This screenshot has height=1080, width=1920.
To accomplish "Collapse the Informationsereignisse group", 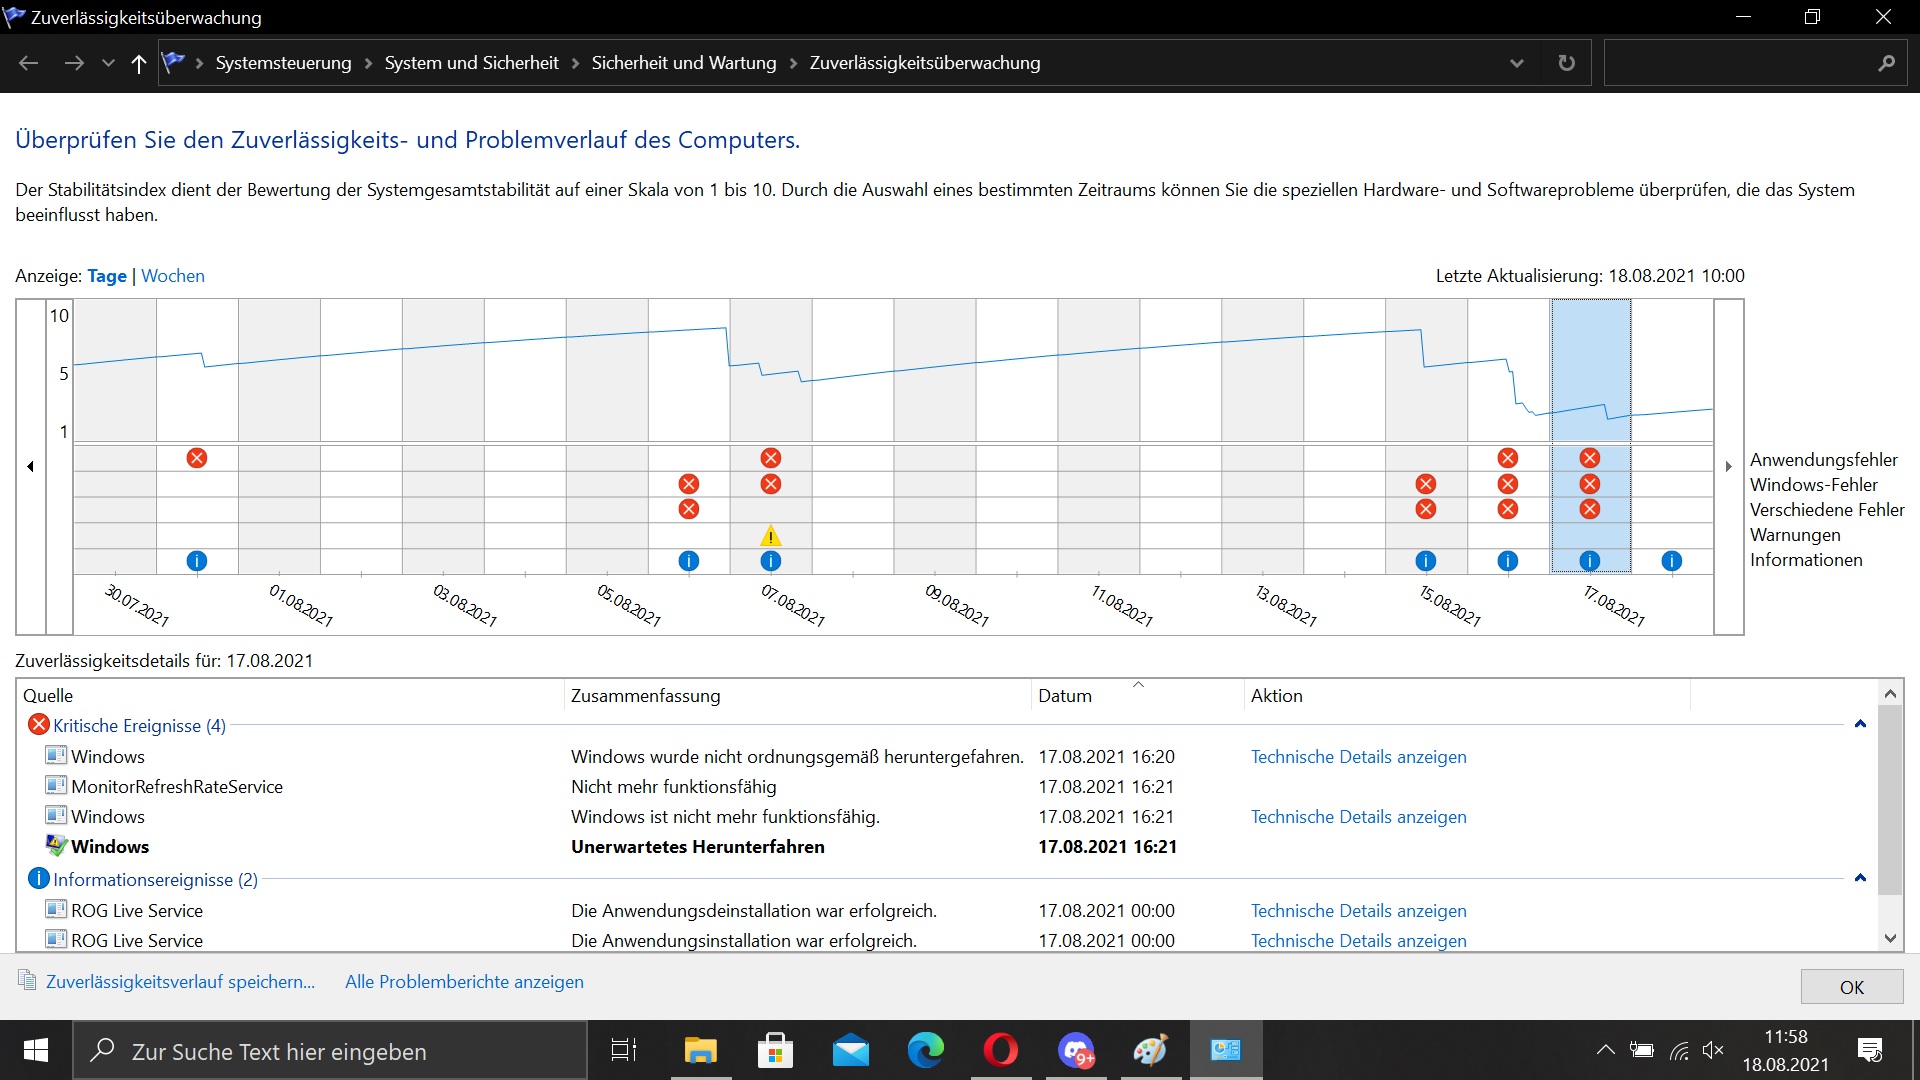I will click(x=1860, y=878).
